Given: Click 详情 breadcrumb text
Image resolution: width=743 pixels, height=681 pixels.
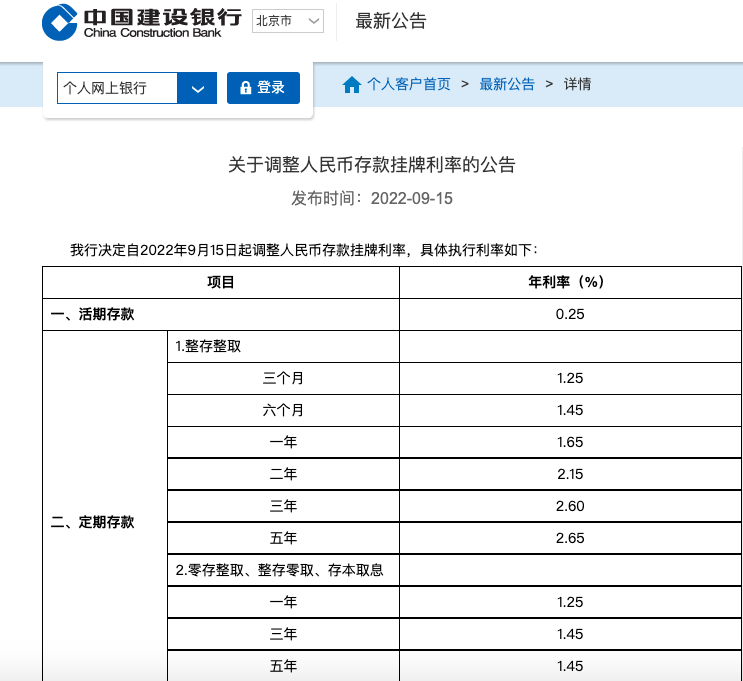Looking at the screenshot, I should pos(577,84).
